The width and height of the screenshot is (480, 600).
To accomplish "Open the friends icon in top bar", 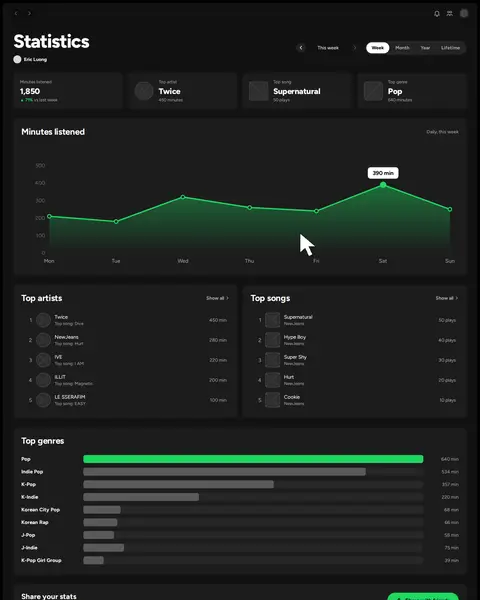I will pyautogui.click(x=450, y=14).
